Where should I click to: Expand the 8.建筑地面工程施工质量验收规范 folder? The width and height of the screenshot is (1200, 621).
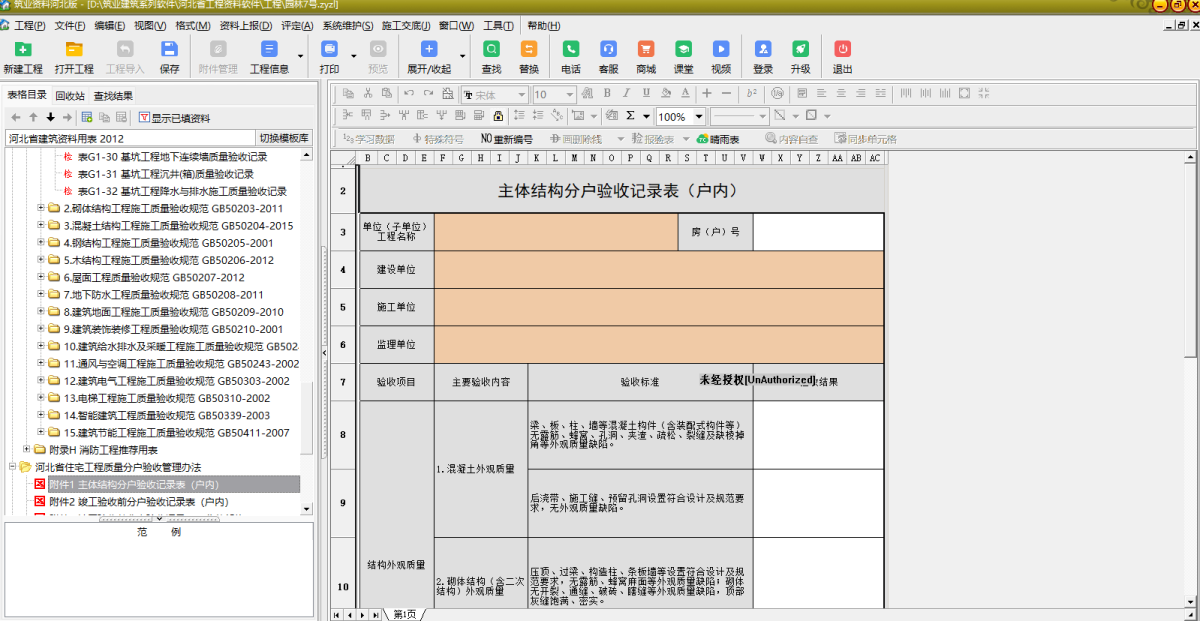41,312
